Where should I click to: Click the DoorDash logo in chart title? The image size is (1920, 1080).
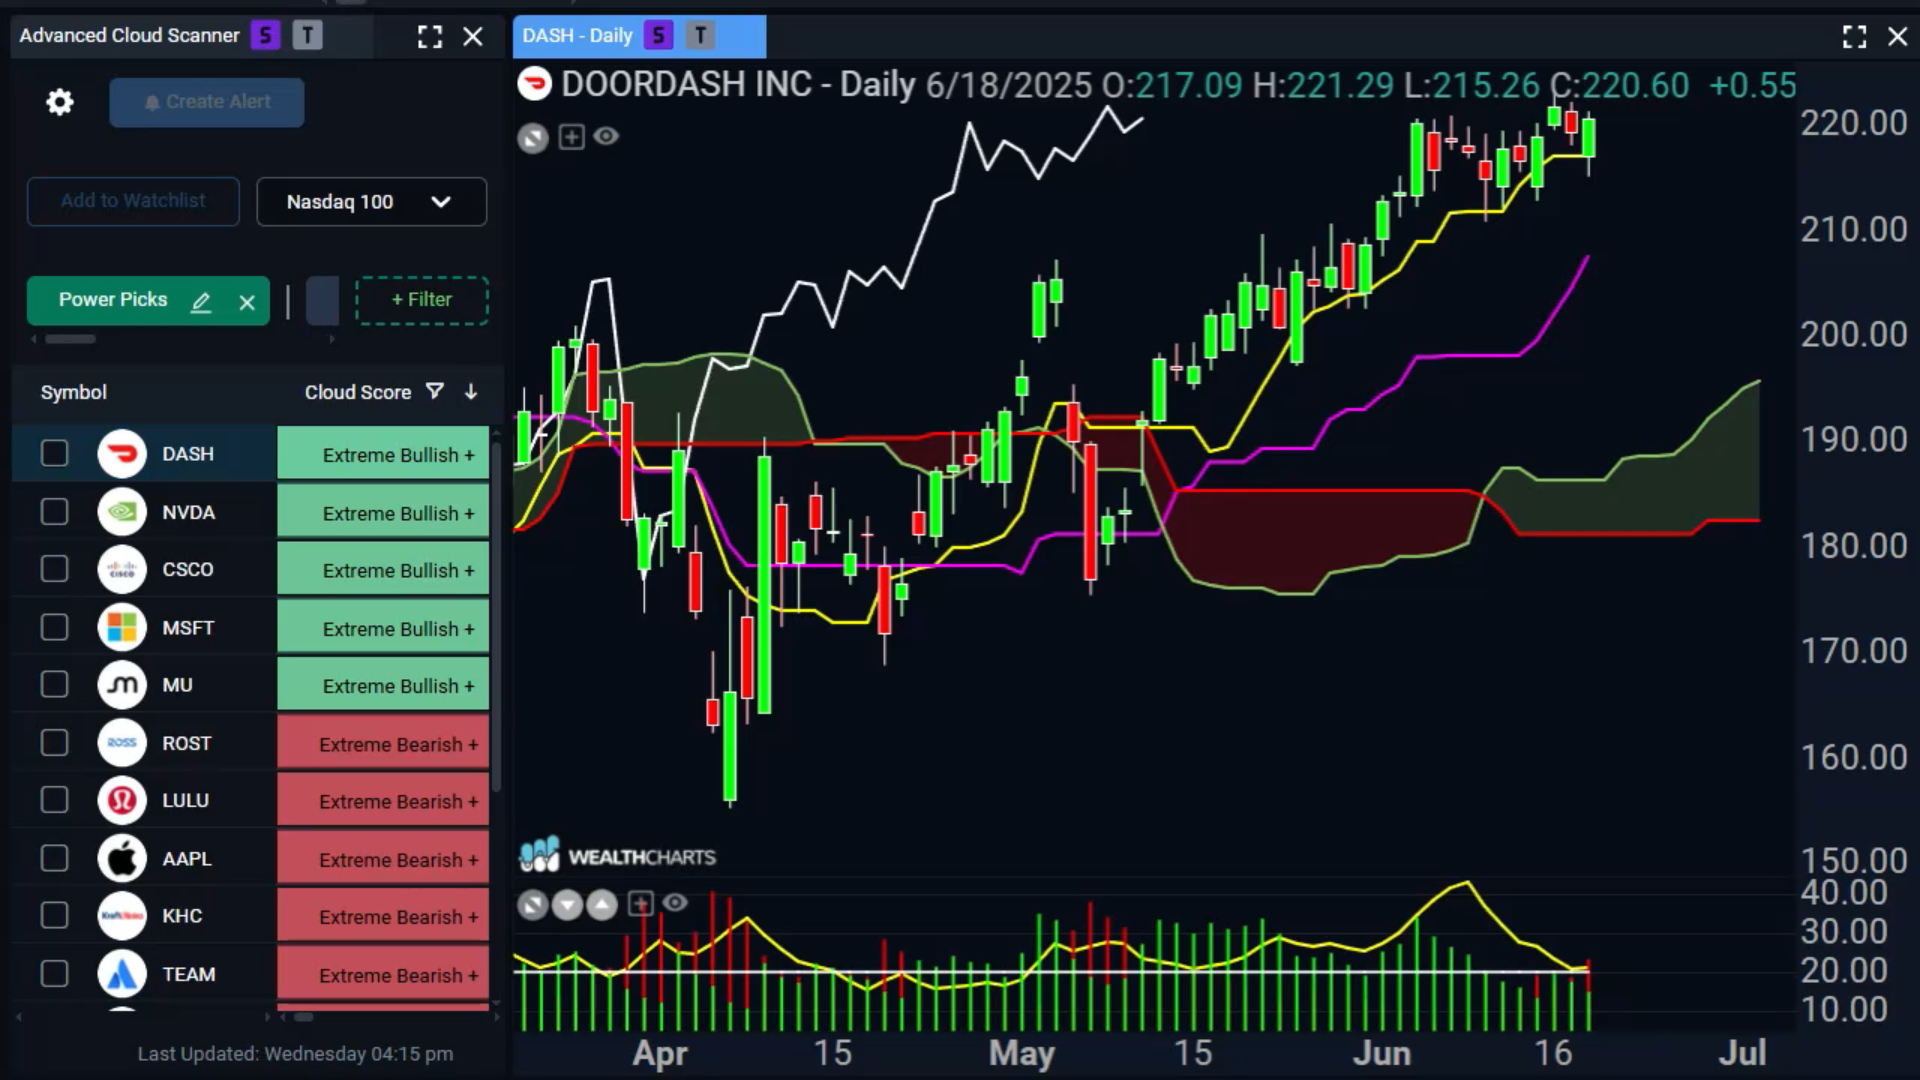tap(534, 84)
